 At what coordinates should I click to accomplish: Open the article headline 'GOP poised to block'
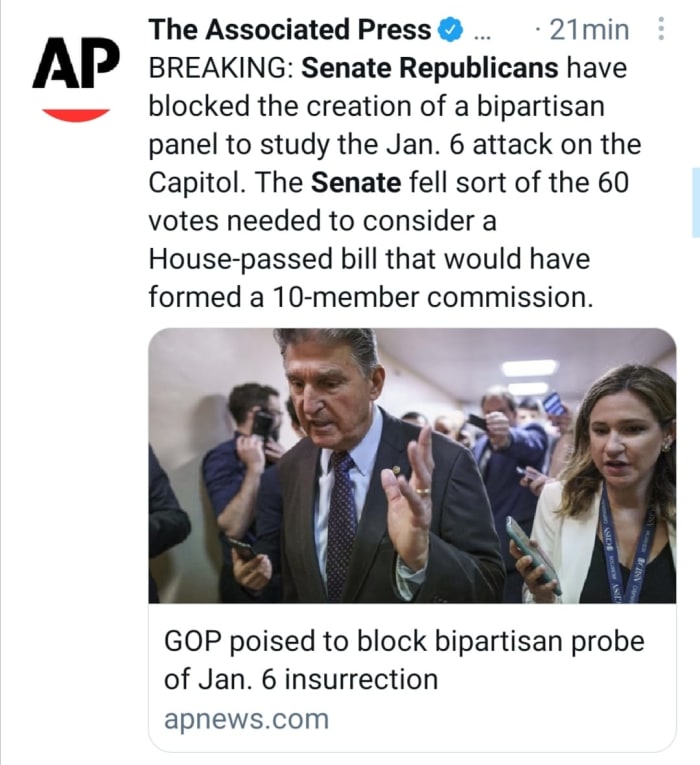click(404, 643)
